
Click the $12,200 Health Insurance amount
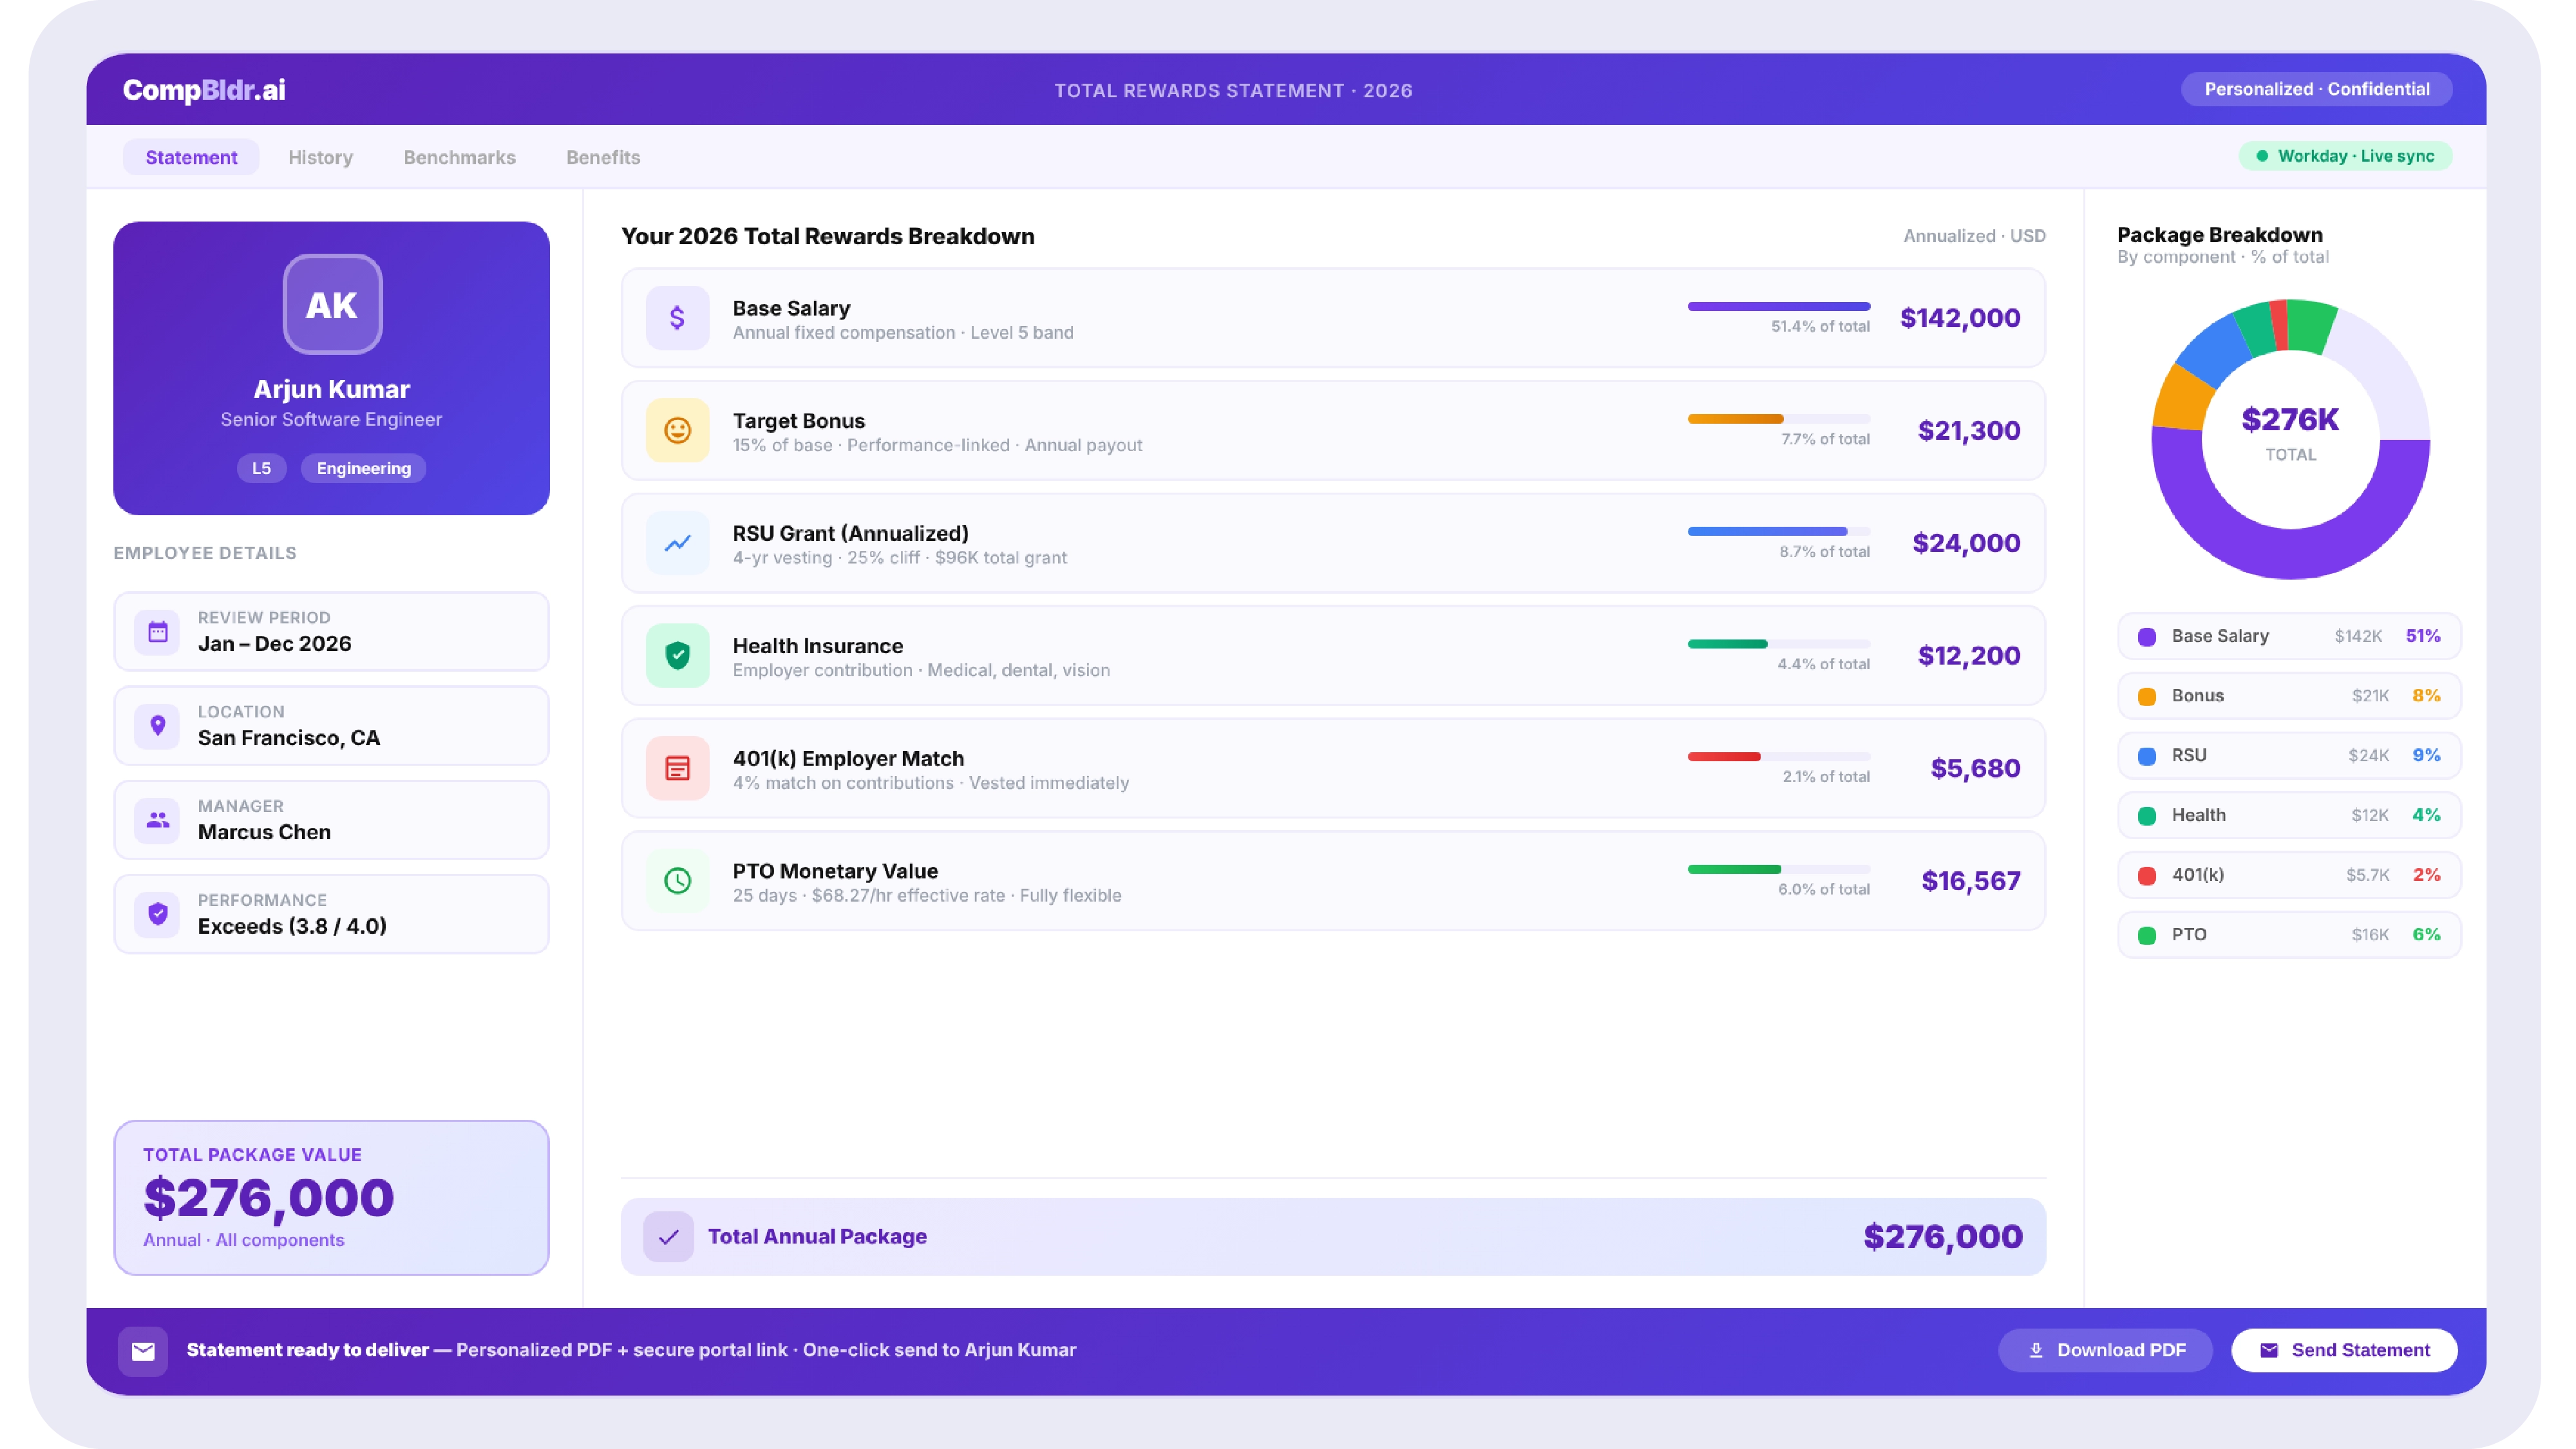coord(1969,656)
